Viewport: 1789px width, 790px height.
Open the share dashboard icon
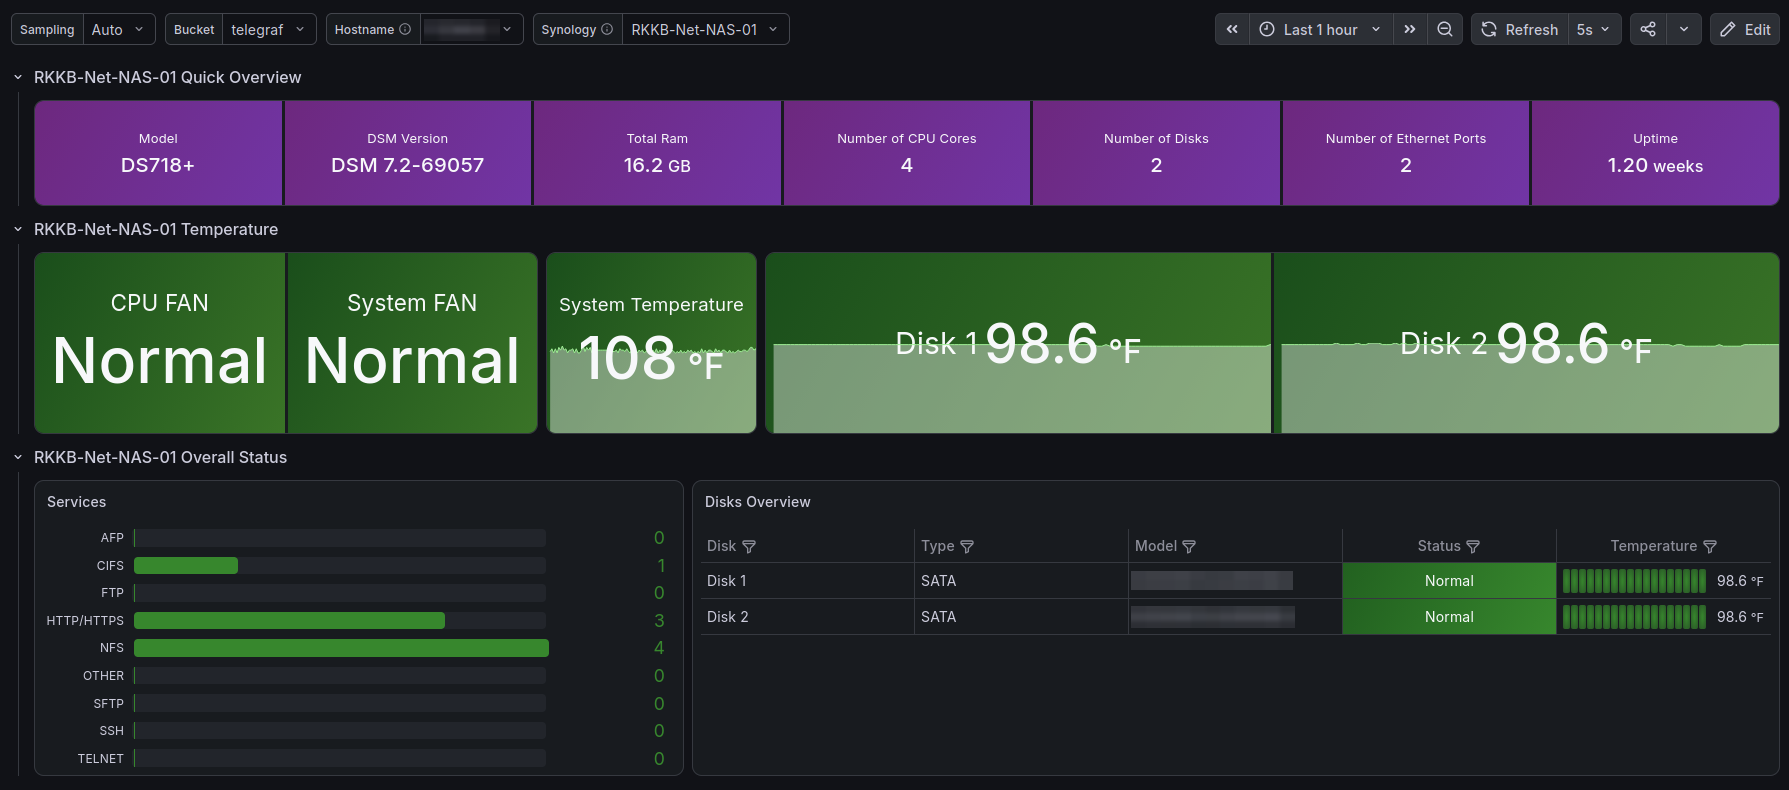[x=1648, y=29]
